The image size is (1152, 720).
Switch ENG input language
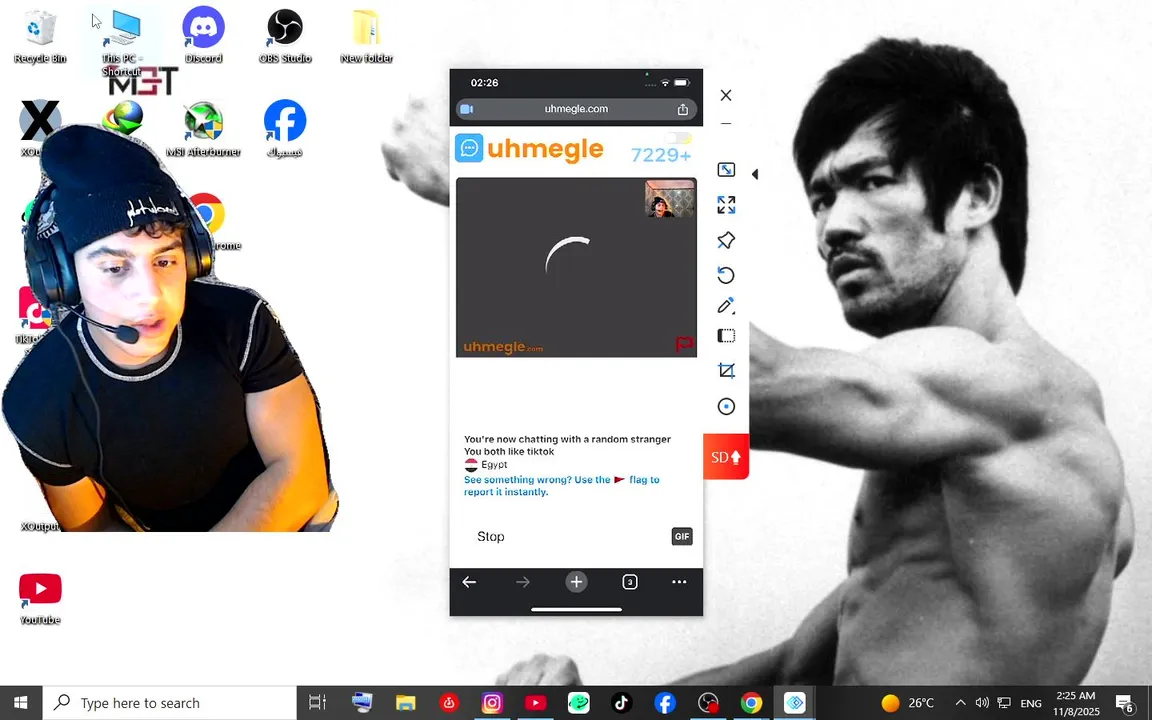(x=1031, y=703)
